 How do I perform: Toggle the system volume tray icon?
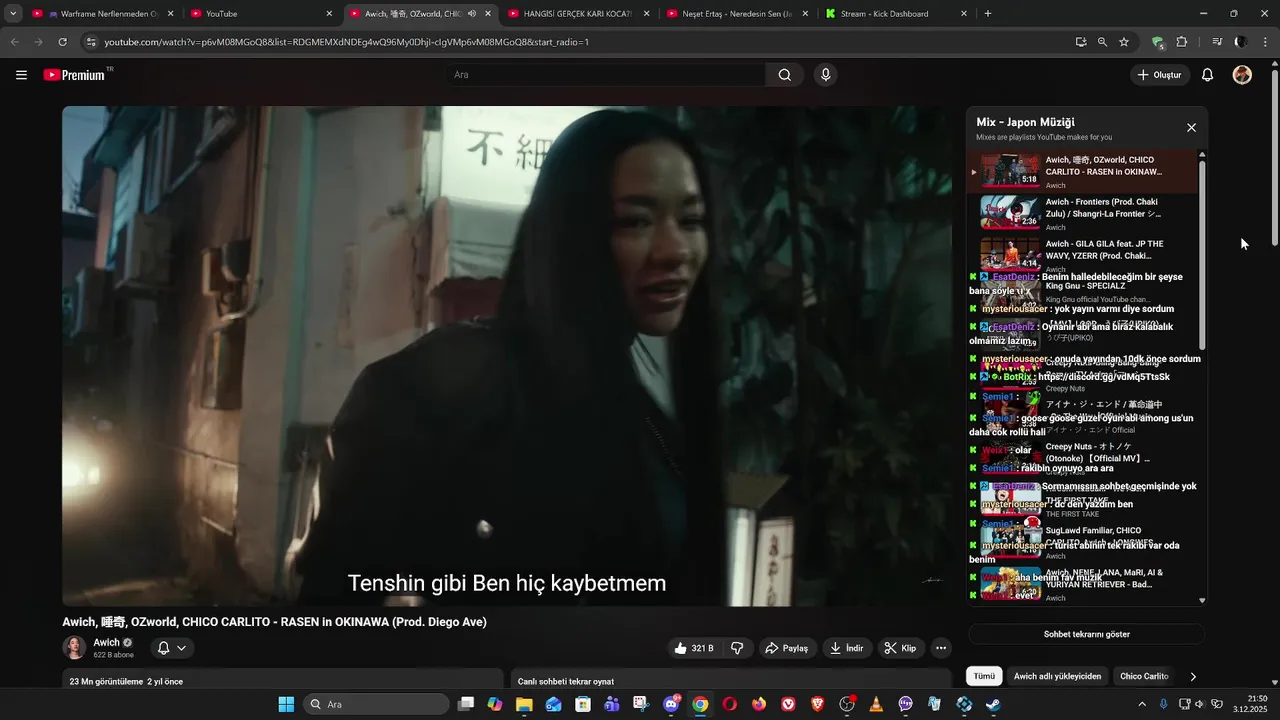[1200, 704]
